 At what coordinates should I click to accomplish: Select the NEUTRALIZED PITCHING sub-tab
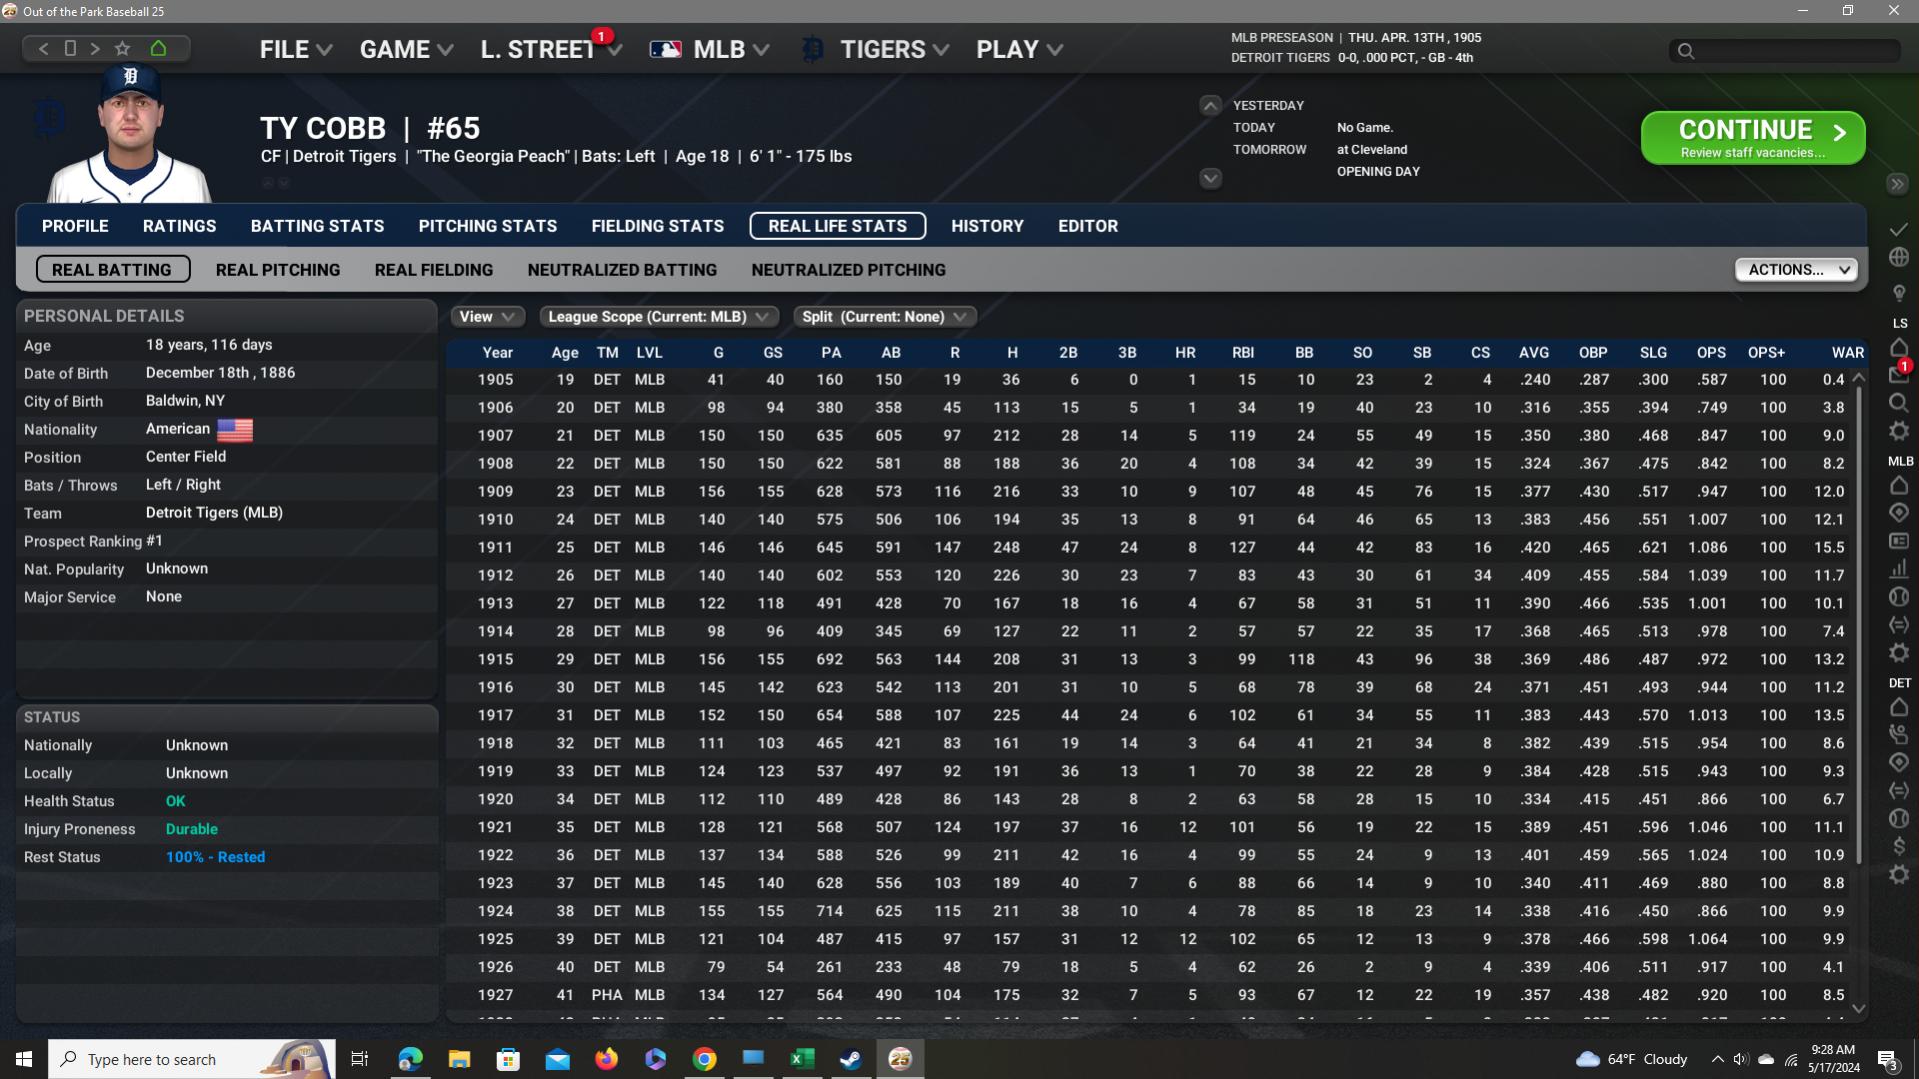848,270
